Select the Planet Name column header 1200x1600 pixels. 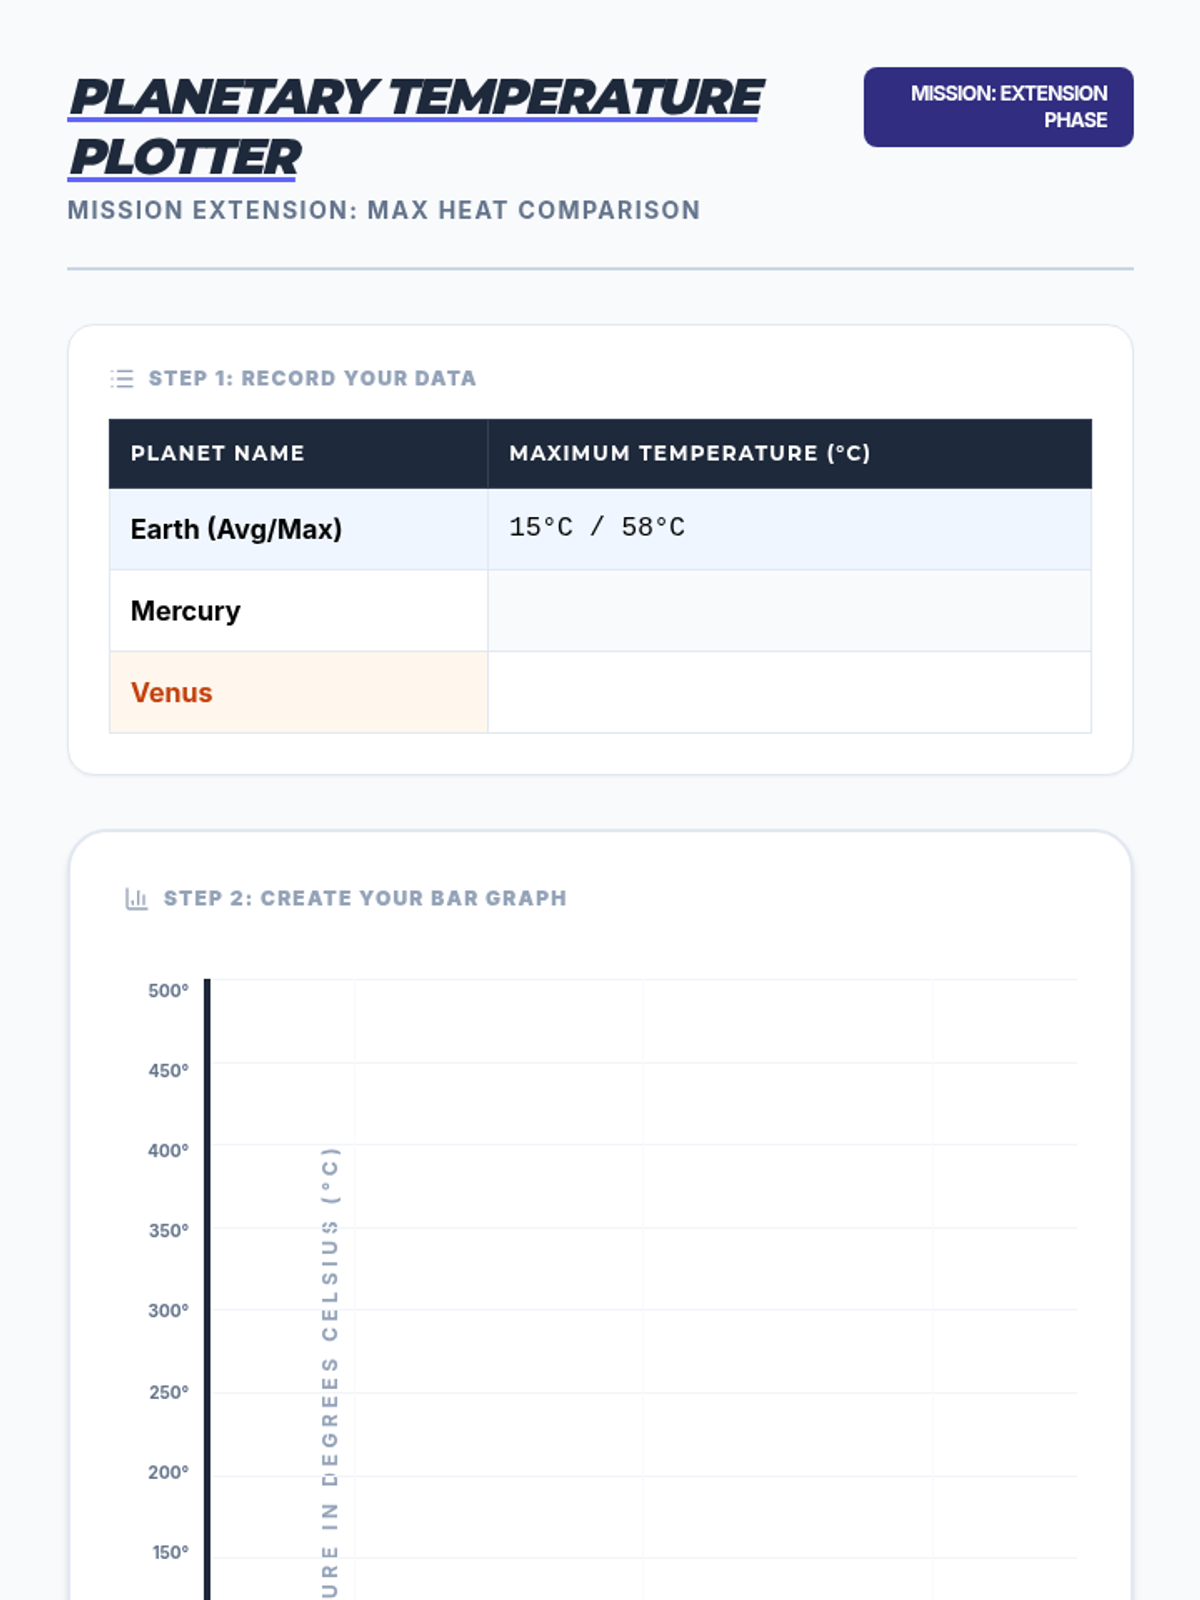pos(217,453)
